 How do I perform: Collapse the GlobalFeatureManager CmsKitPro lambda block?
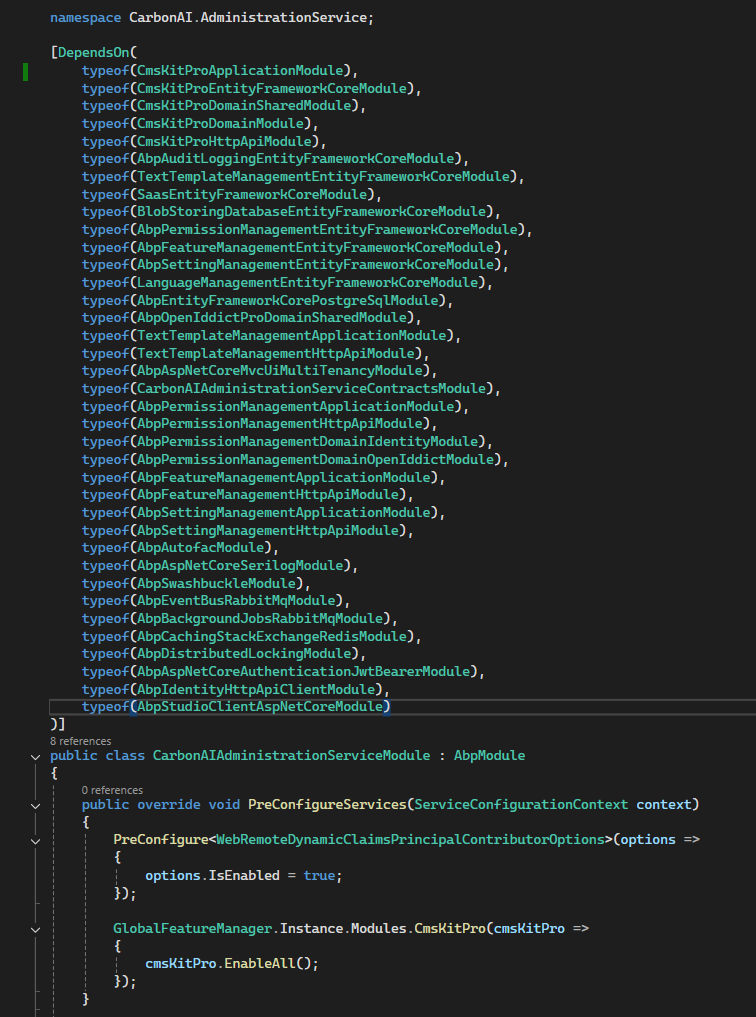point(36,929)
